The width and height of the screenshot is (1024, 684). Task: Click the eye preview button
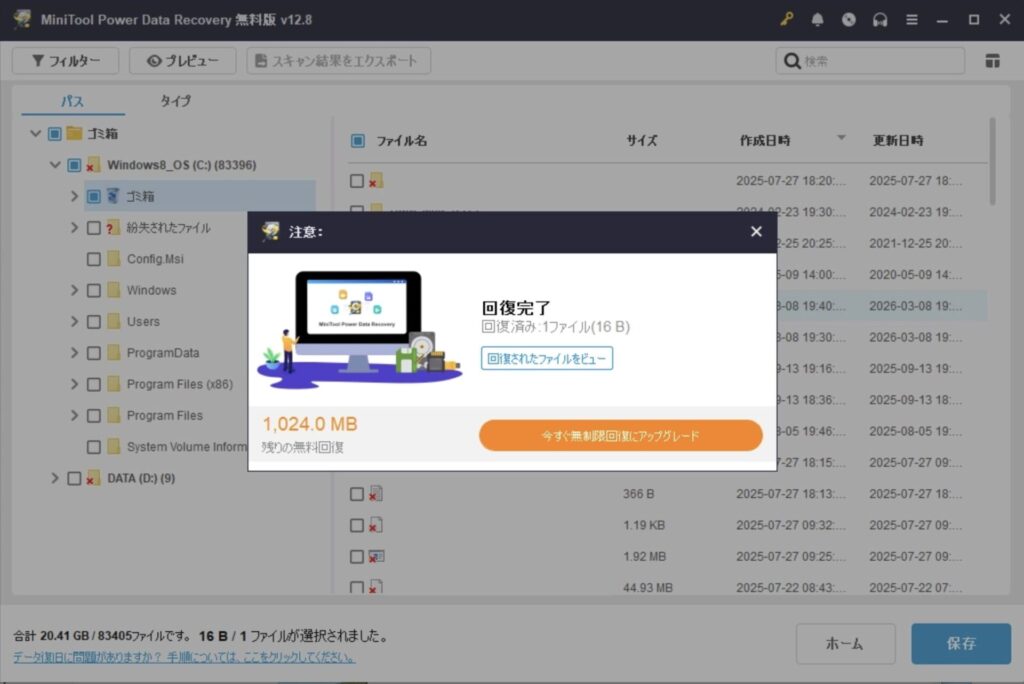[182, 61]
